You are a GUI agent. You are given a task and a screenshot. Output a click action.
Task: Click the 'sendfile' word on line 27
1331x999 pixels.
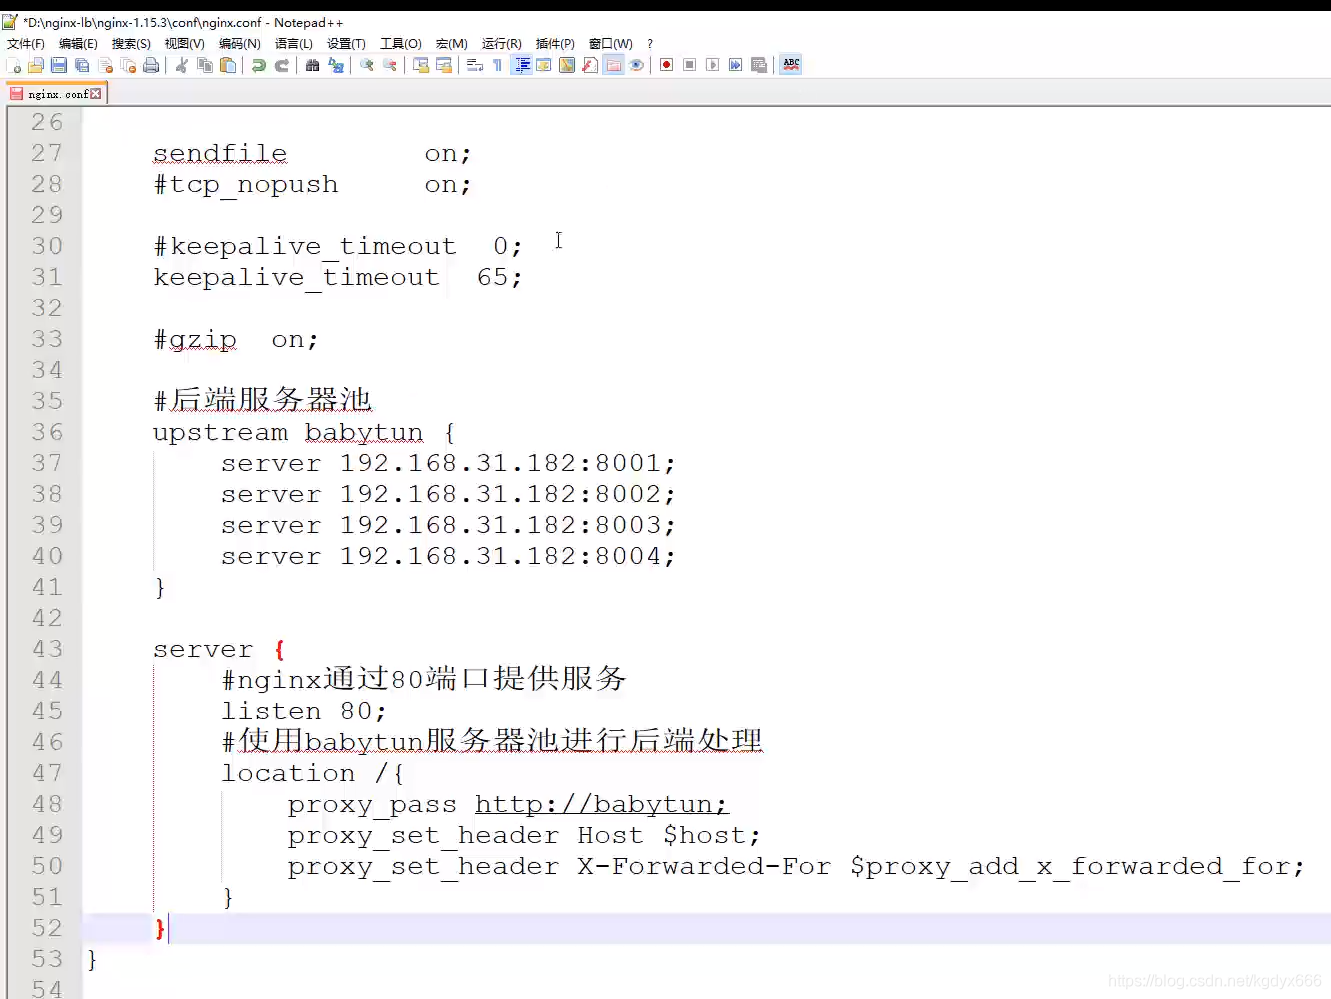pyautogui.click(x=220, y=153)
